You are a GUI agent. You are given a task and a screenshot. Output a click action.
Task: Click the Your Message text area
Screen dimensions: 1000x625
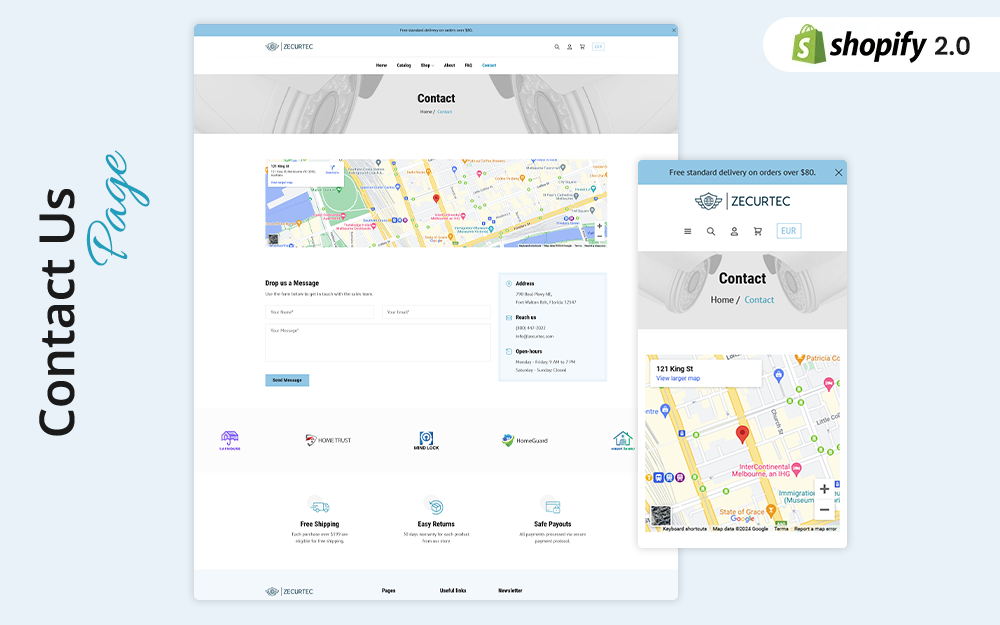(377, 343)
